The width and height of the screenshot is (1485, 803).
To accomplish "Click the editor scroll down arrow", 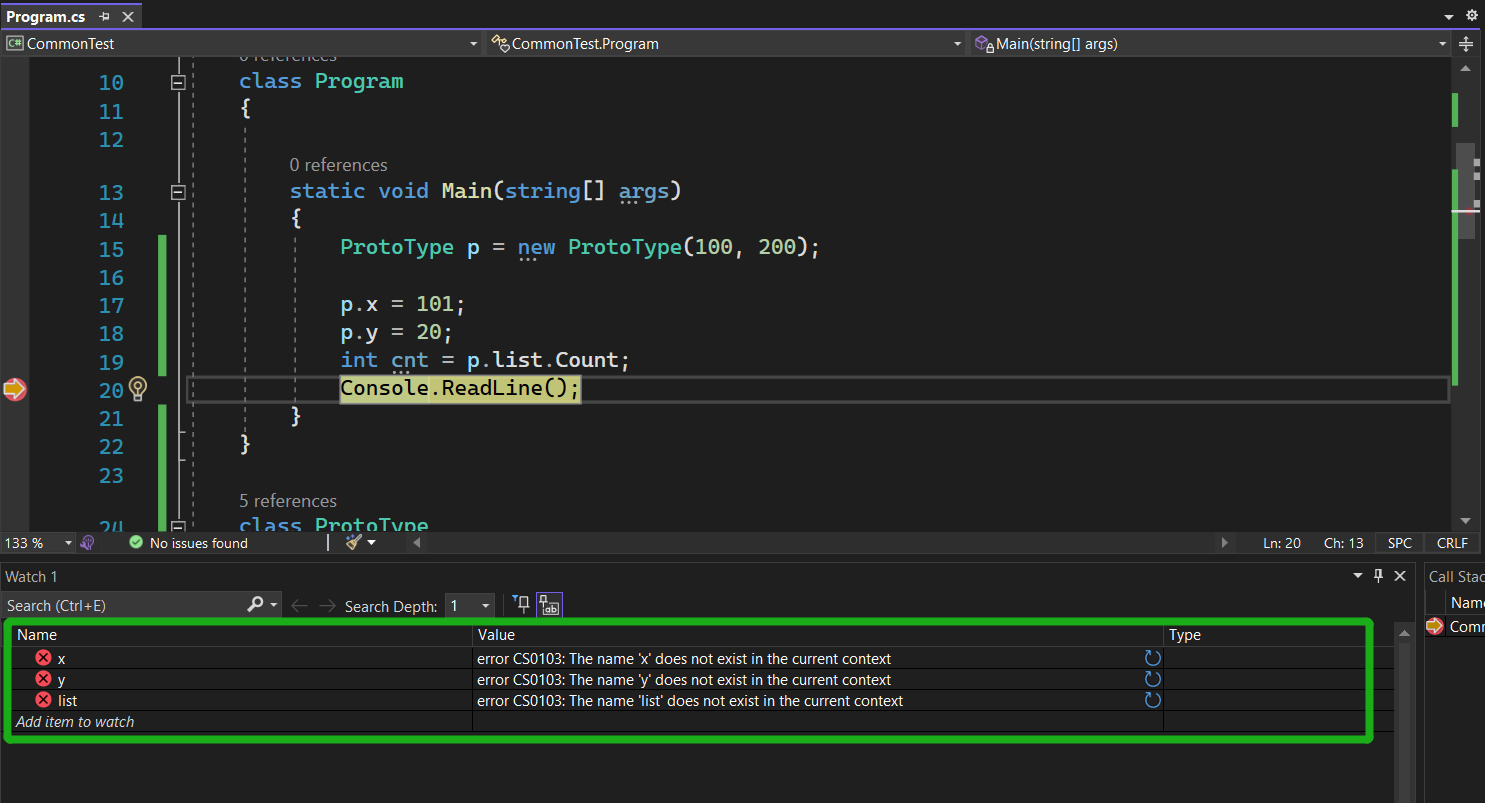I will tap(1466, 521).
